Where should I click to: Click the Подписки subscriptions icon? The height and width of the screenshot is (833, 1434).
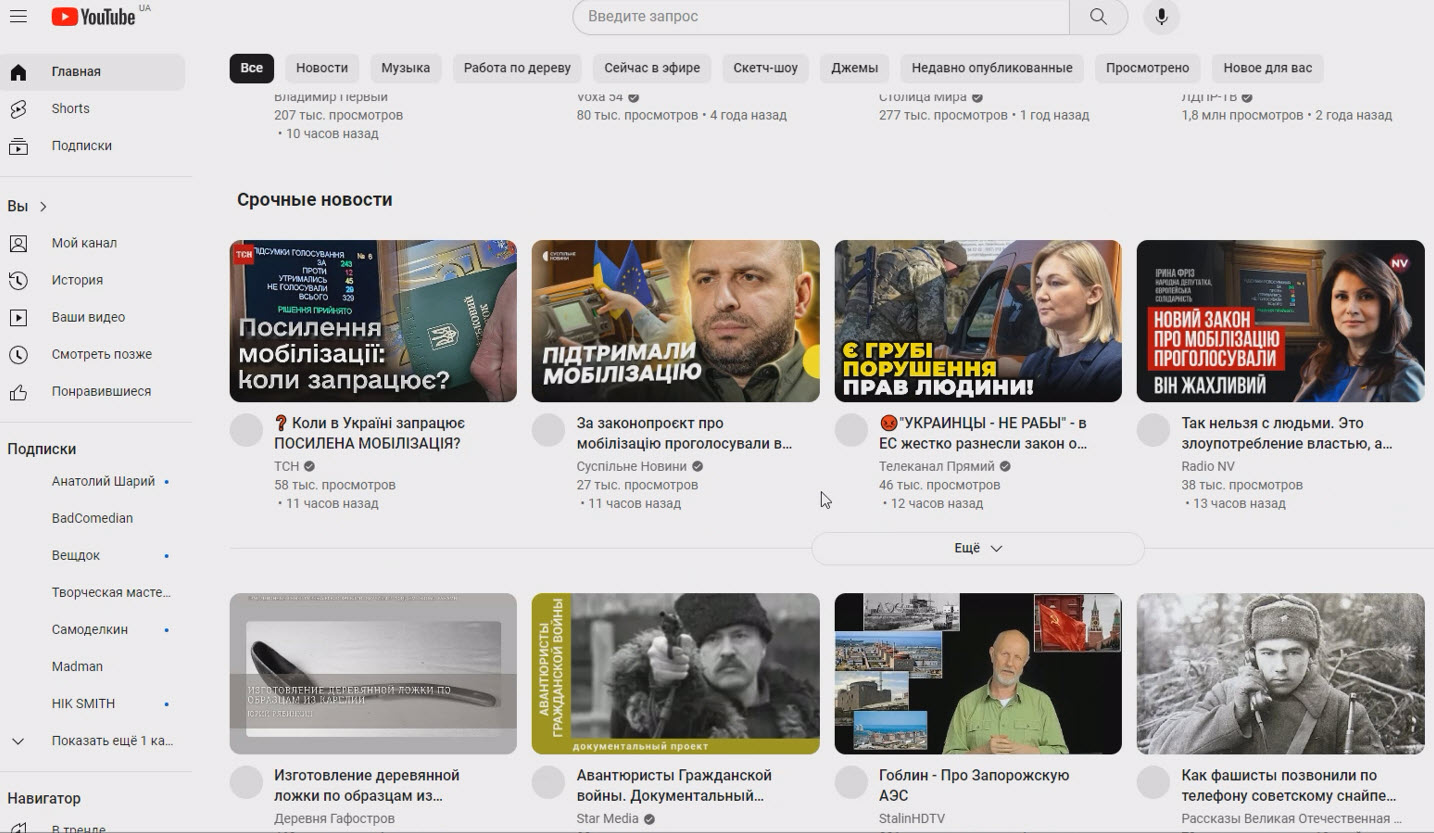18,146
